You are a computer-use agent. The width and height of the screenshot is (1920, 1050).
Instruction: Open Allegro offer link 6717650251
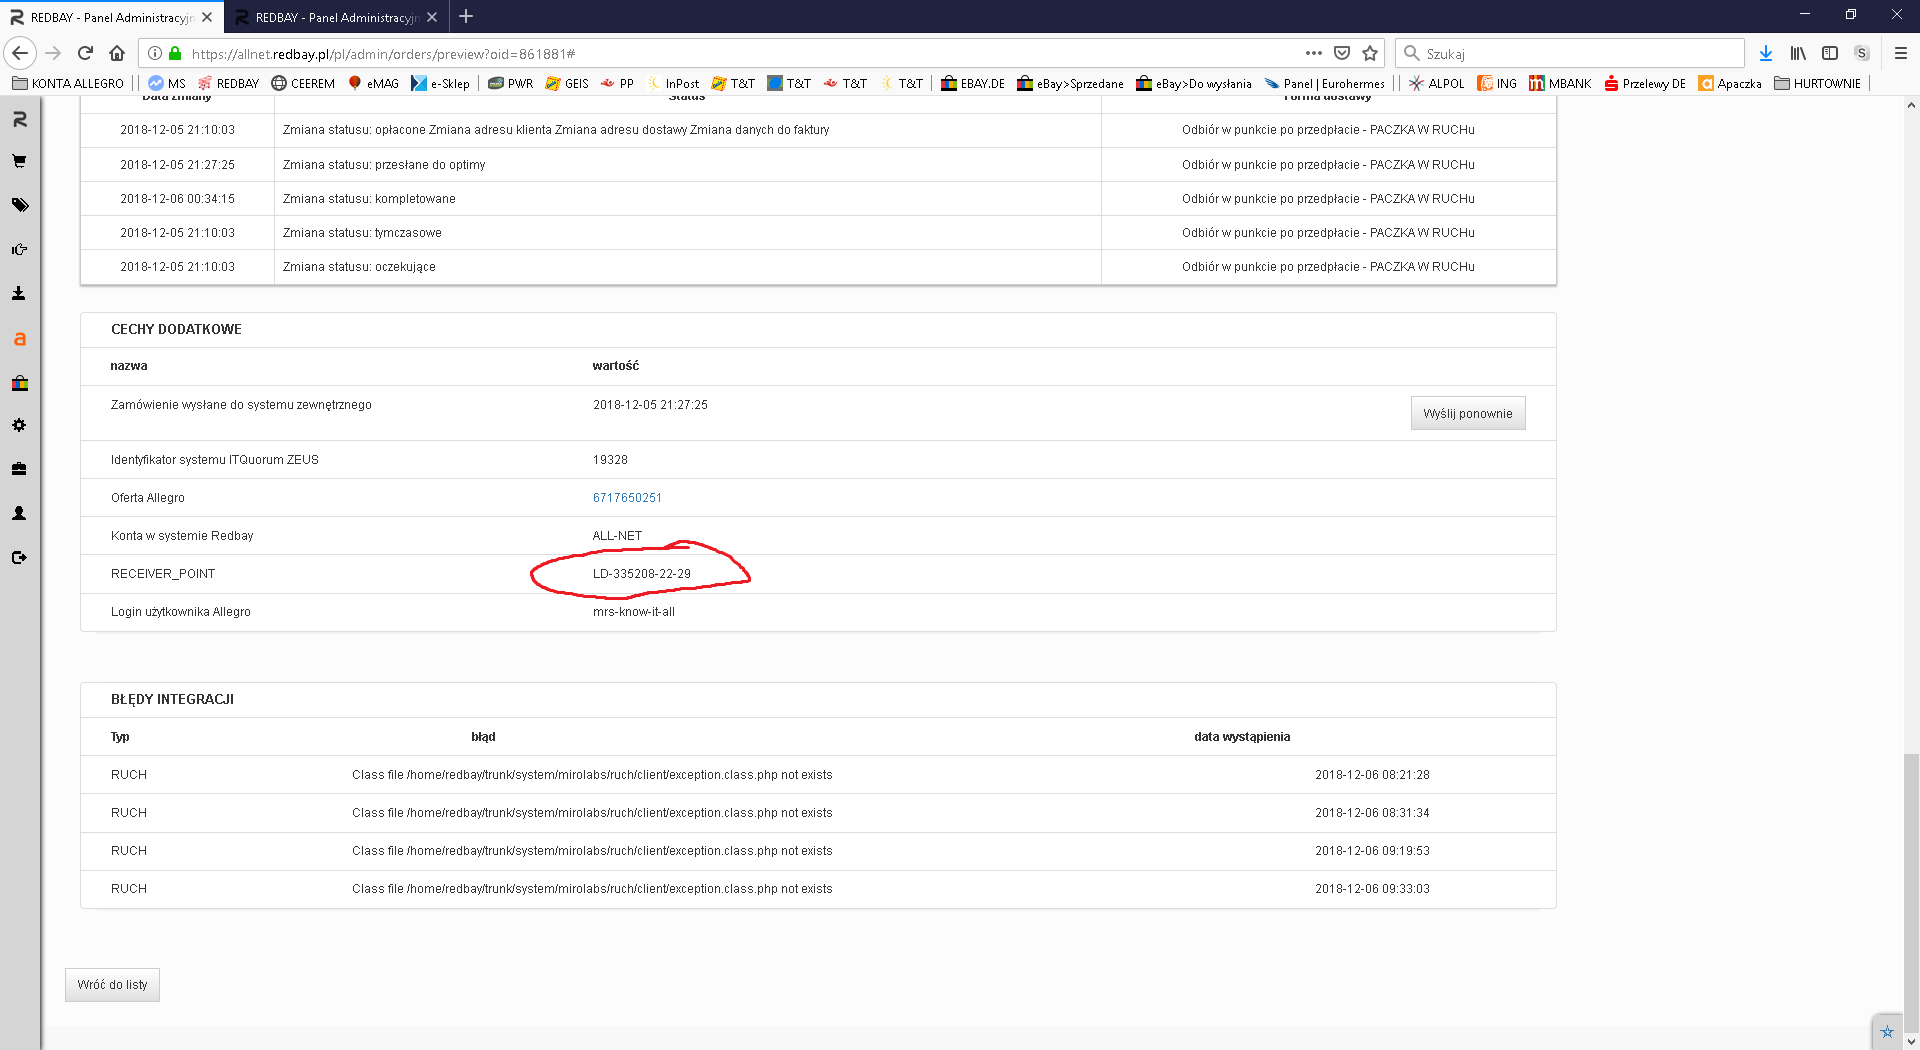(x=627, y=498)
